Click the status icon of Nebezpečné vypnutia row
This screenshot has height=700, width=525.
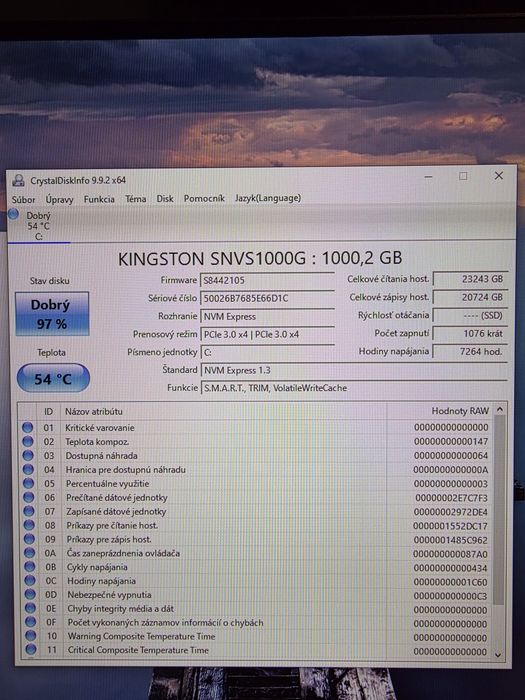click(x=30, y=594)
